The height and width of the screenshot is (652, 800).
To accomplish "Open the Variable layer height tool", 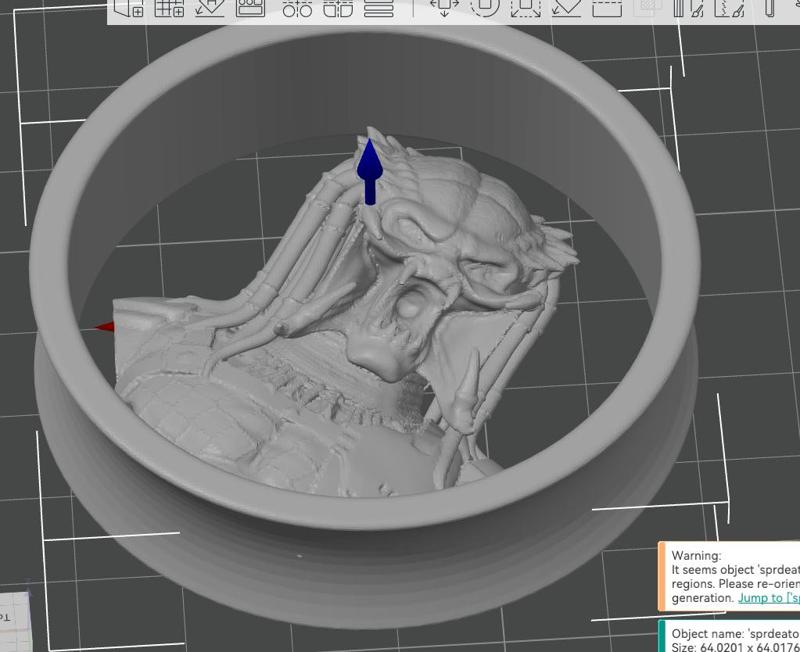I will (x=379, y=9).
